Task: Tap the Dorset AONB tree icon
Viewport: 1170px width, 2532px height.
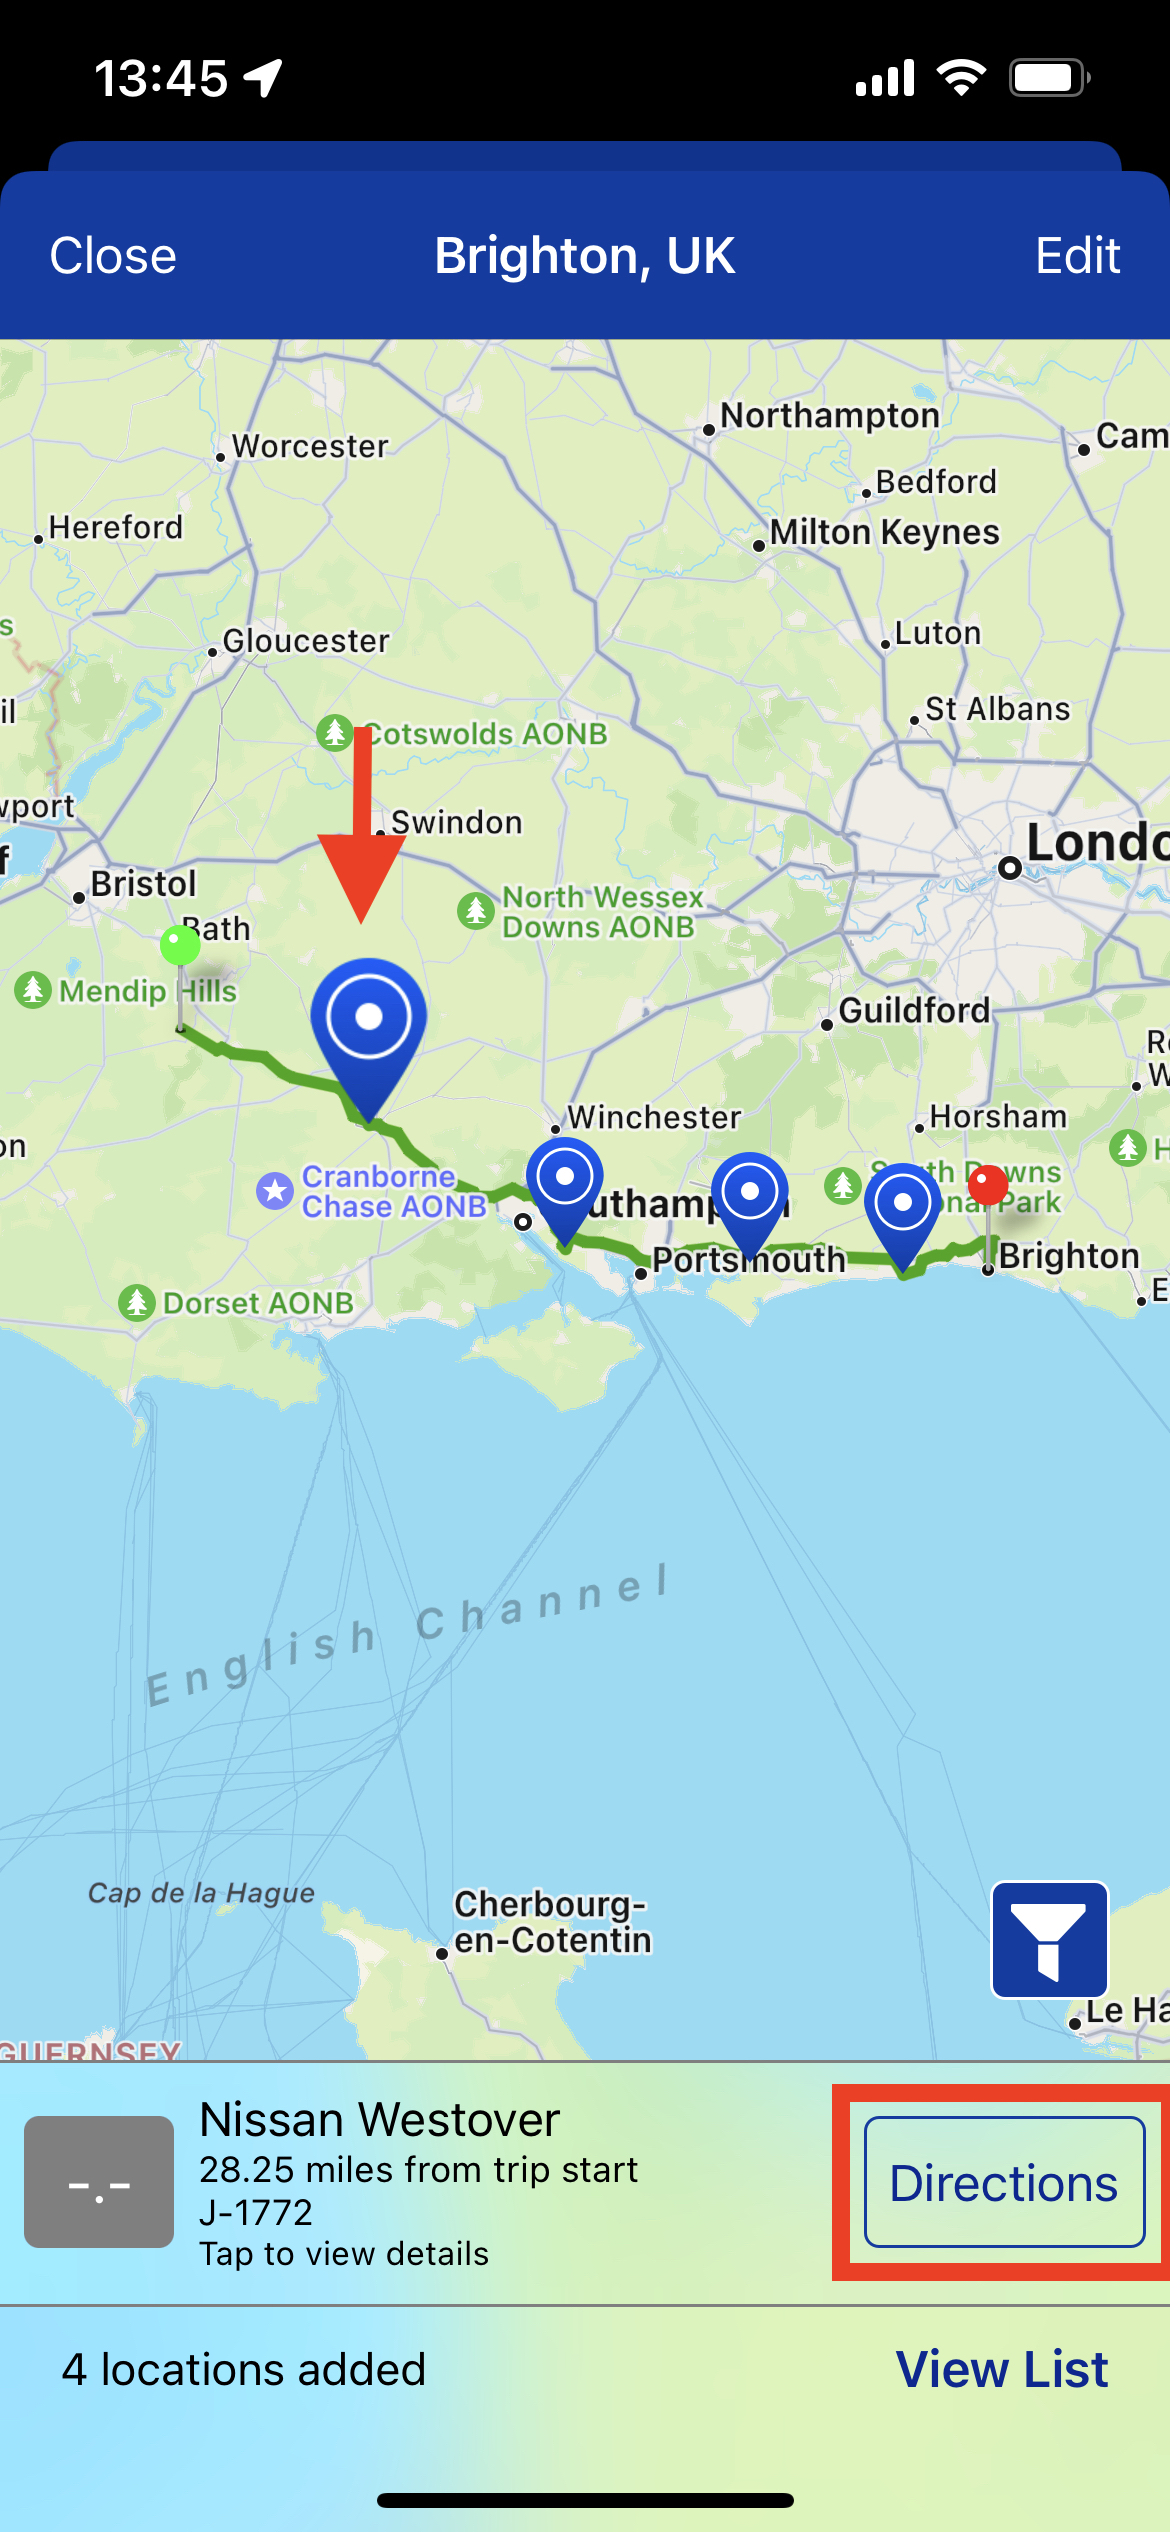Action: (x=137, y=1303)
